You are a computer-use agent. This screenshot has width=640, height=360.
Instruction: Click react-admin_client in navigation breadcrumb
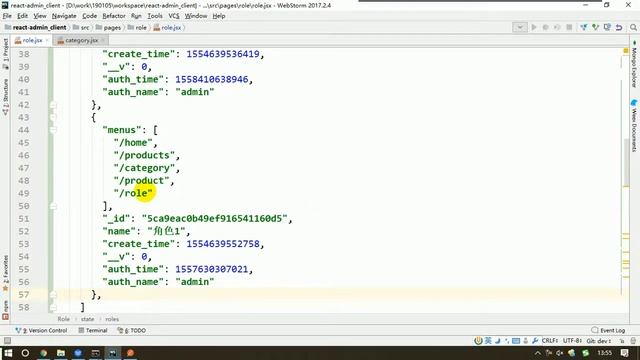[x=36, y=28]
